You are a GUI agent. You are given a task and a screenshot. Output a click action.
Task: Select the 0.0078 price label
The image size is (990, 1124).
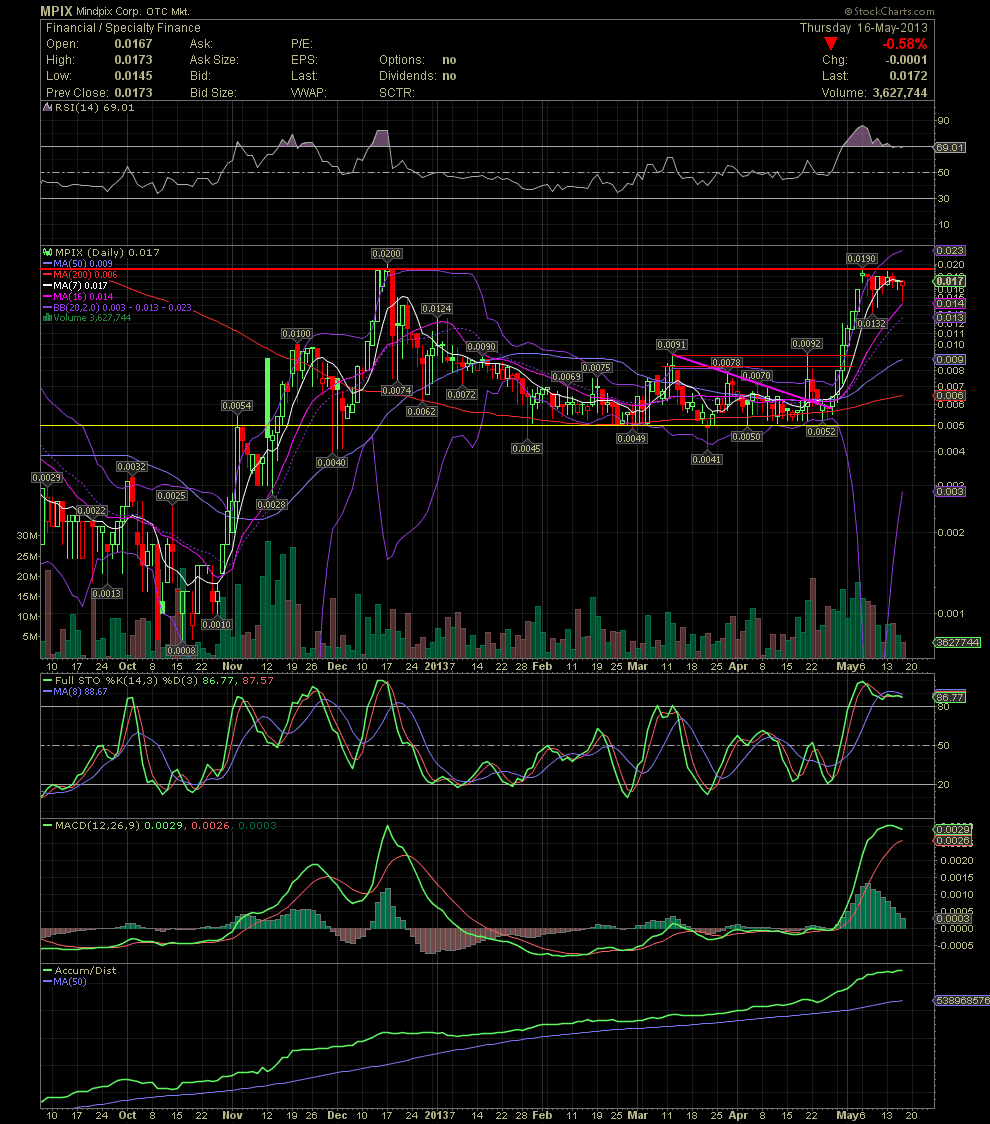coord(726,363)
